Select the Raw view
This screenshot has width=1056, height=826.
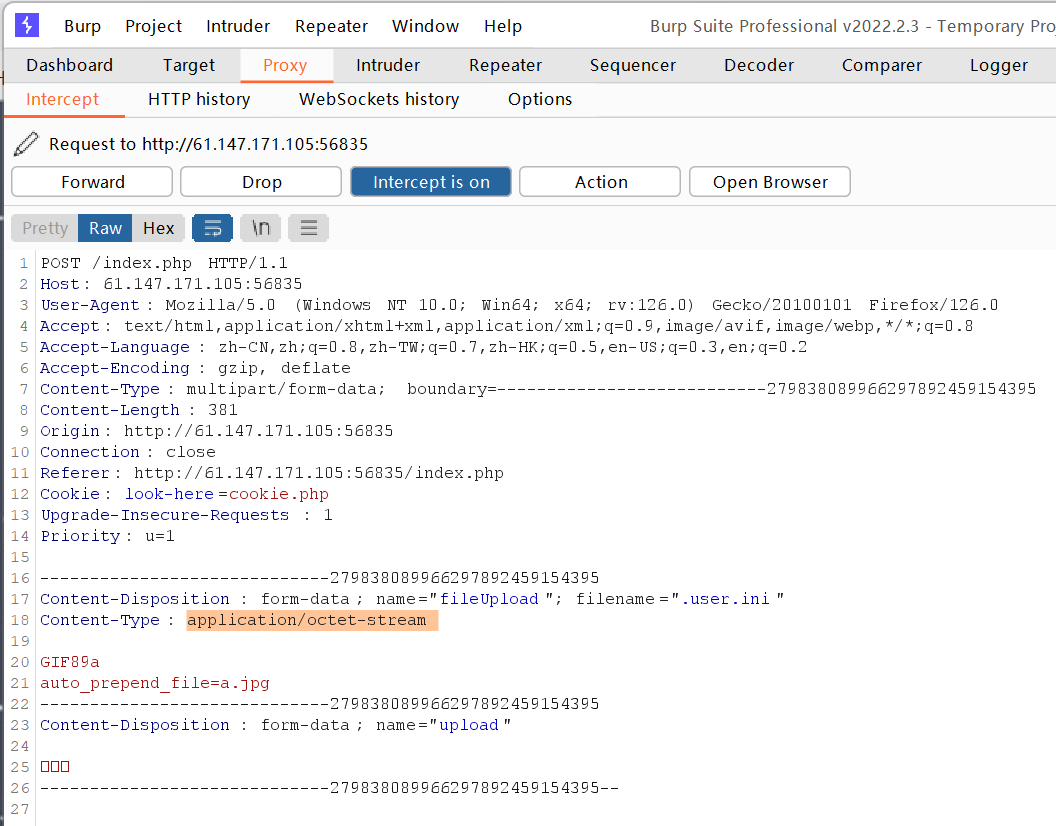coord(105,228)
